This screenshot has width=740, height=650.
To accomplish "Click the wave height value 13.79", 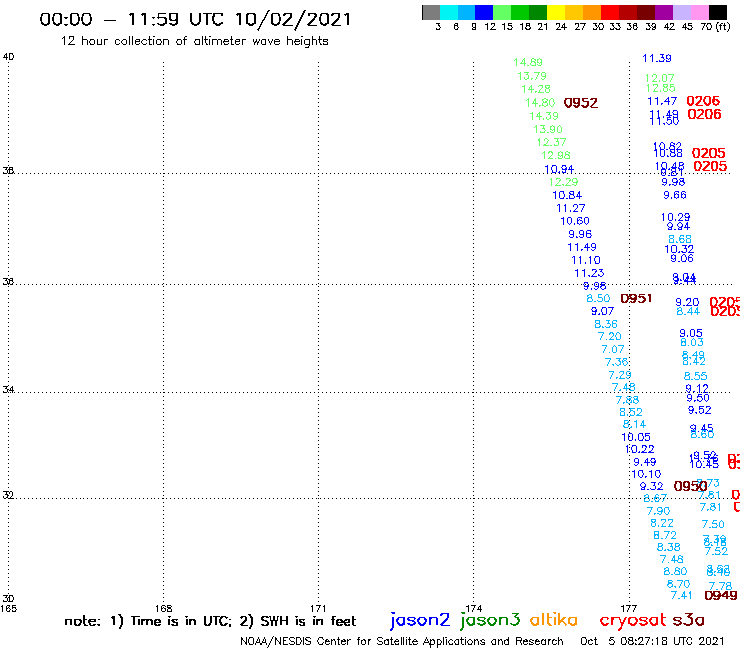I will pos(531,76).
